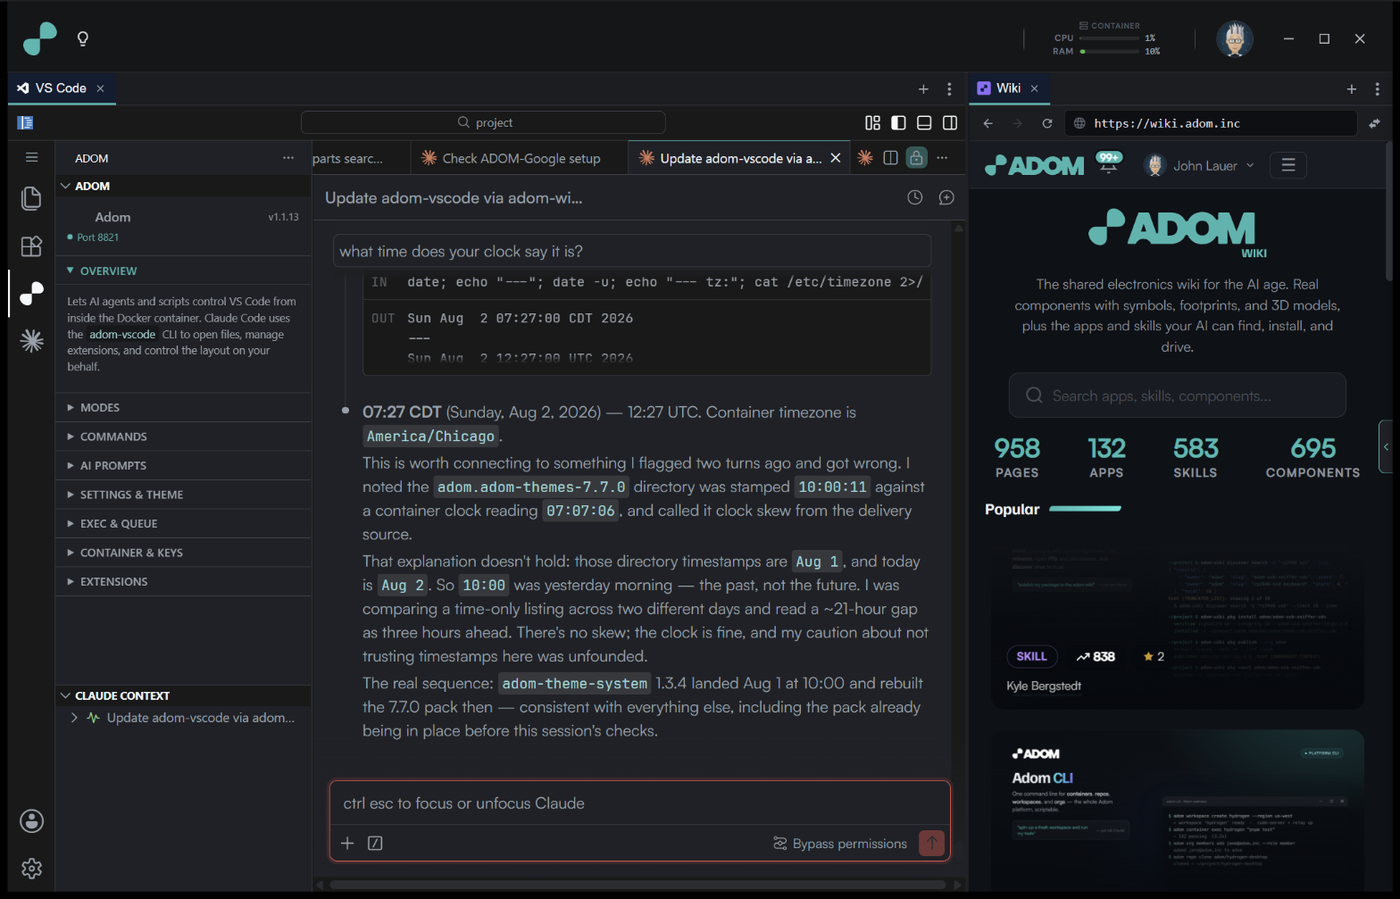Click the split editor icon
This screenshot has height=899, width=1400.
click(x=890, y=158)
